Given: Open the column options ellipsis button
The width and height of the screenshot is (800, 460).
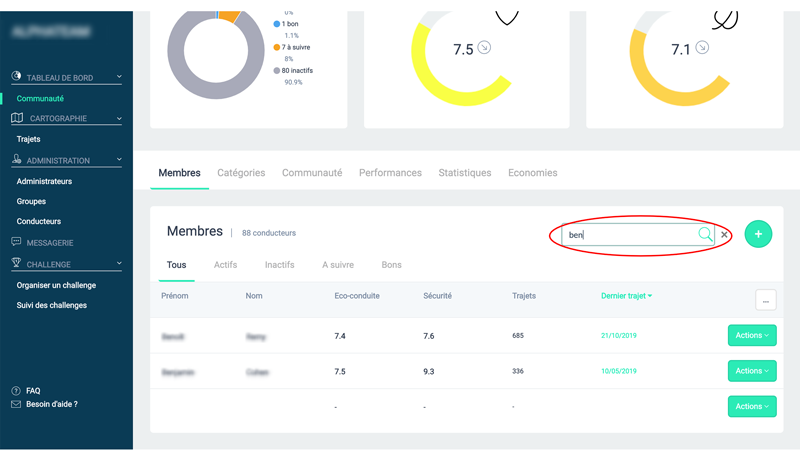Looking at the screenshot, I should click(765, 300).
